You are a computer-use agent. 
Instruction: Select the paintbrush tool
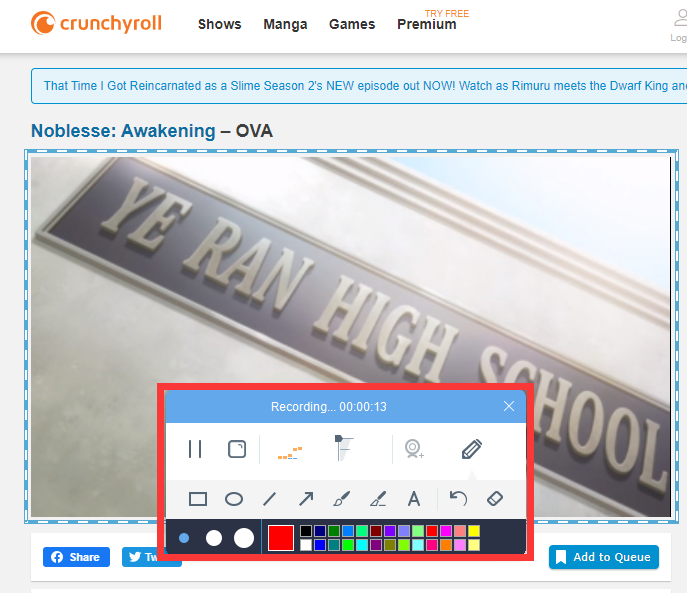342,499
